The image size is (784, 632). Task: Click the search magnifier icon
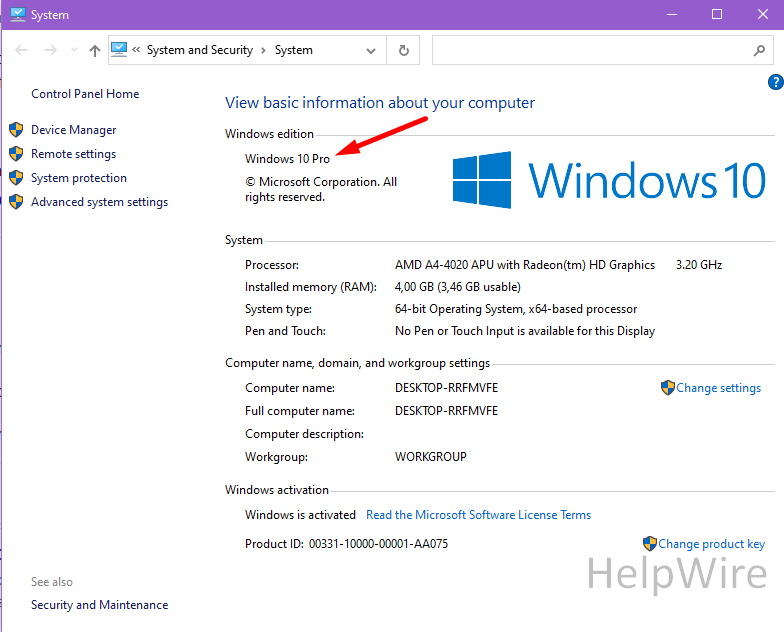click(x=760, y=50)
